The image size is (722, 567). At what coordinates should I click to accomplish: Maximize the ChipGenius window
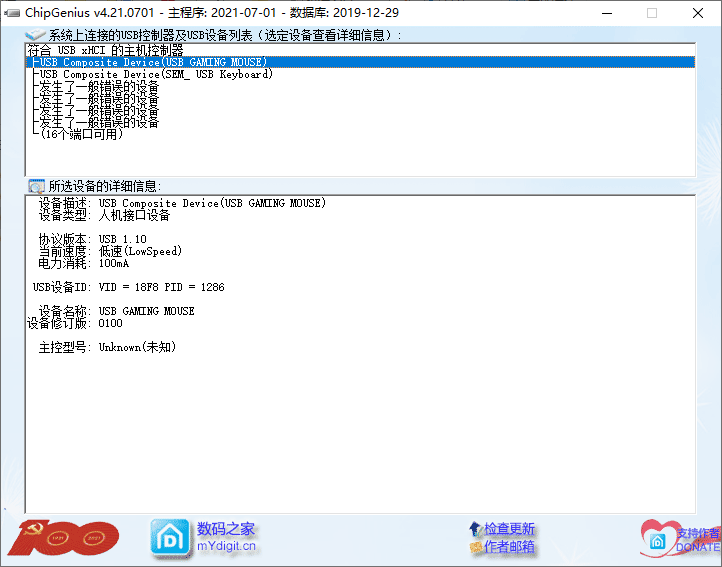(x=652, y=13)
